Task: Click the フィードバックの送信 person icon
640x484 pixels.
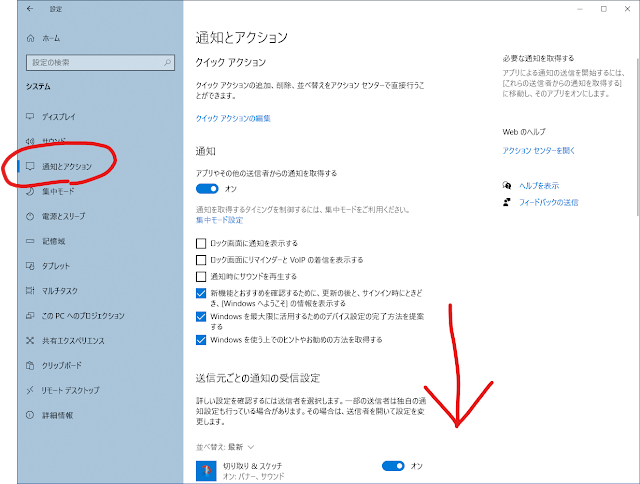Action: click(x=507, y=202)
